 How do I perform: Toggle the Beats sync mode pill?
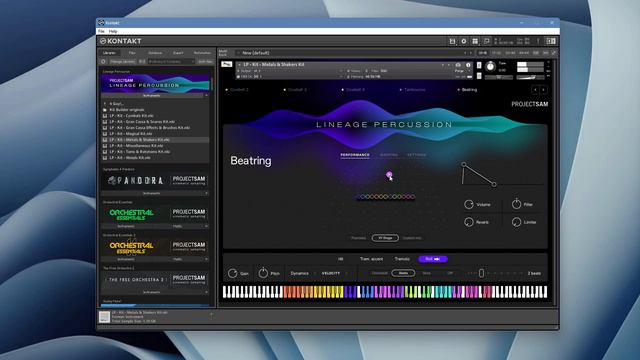click(403, 273)
